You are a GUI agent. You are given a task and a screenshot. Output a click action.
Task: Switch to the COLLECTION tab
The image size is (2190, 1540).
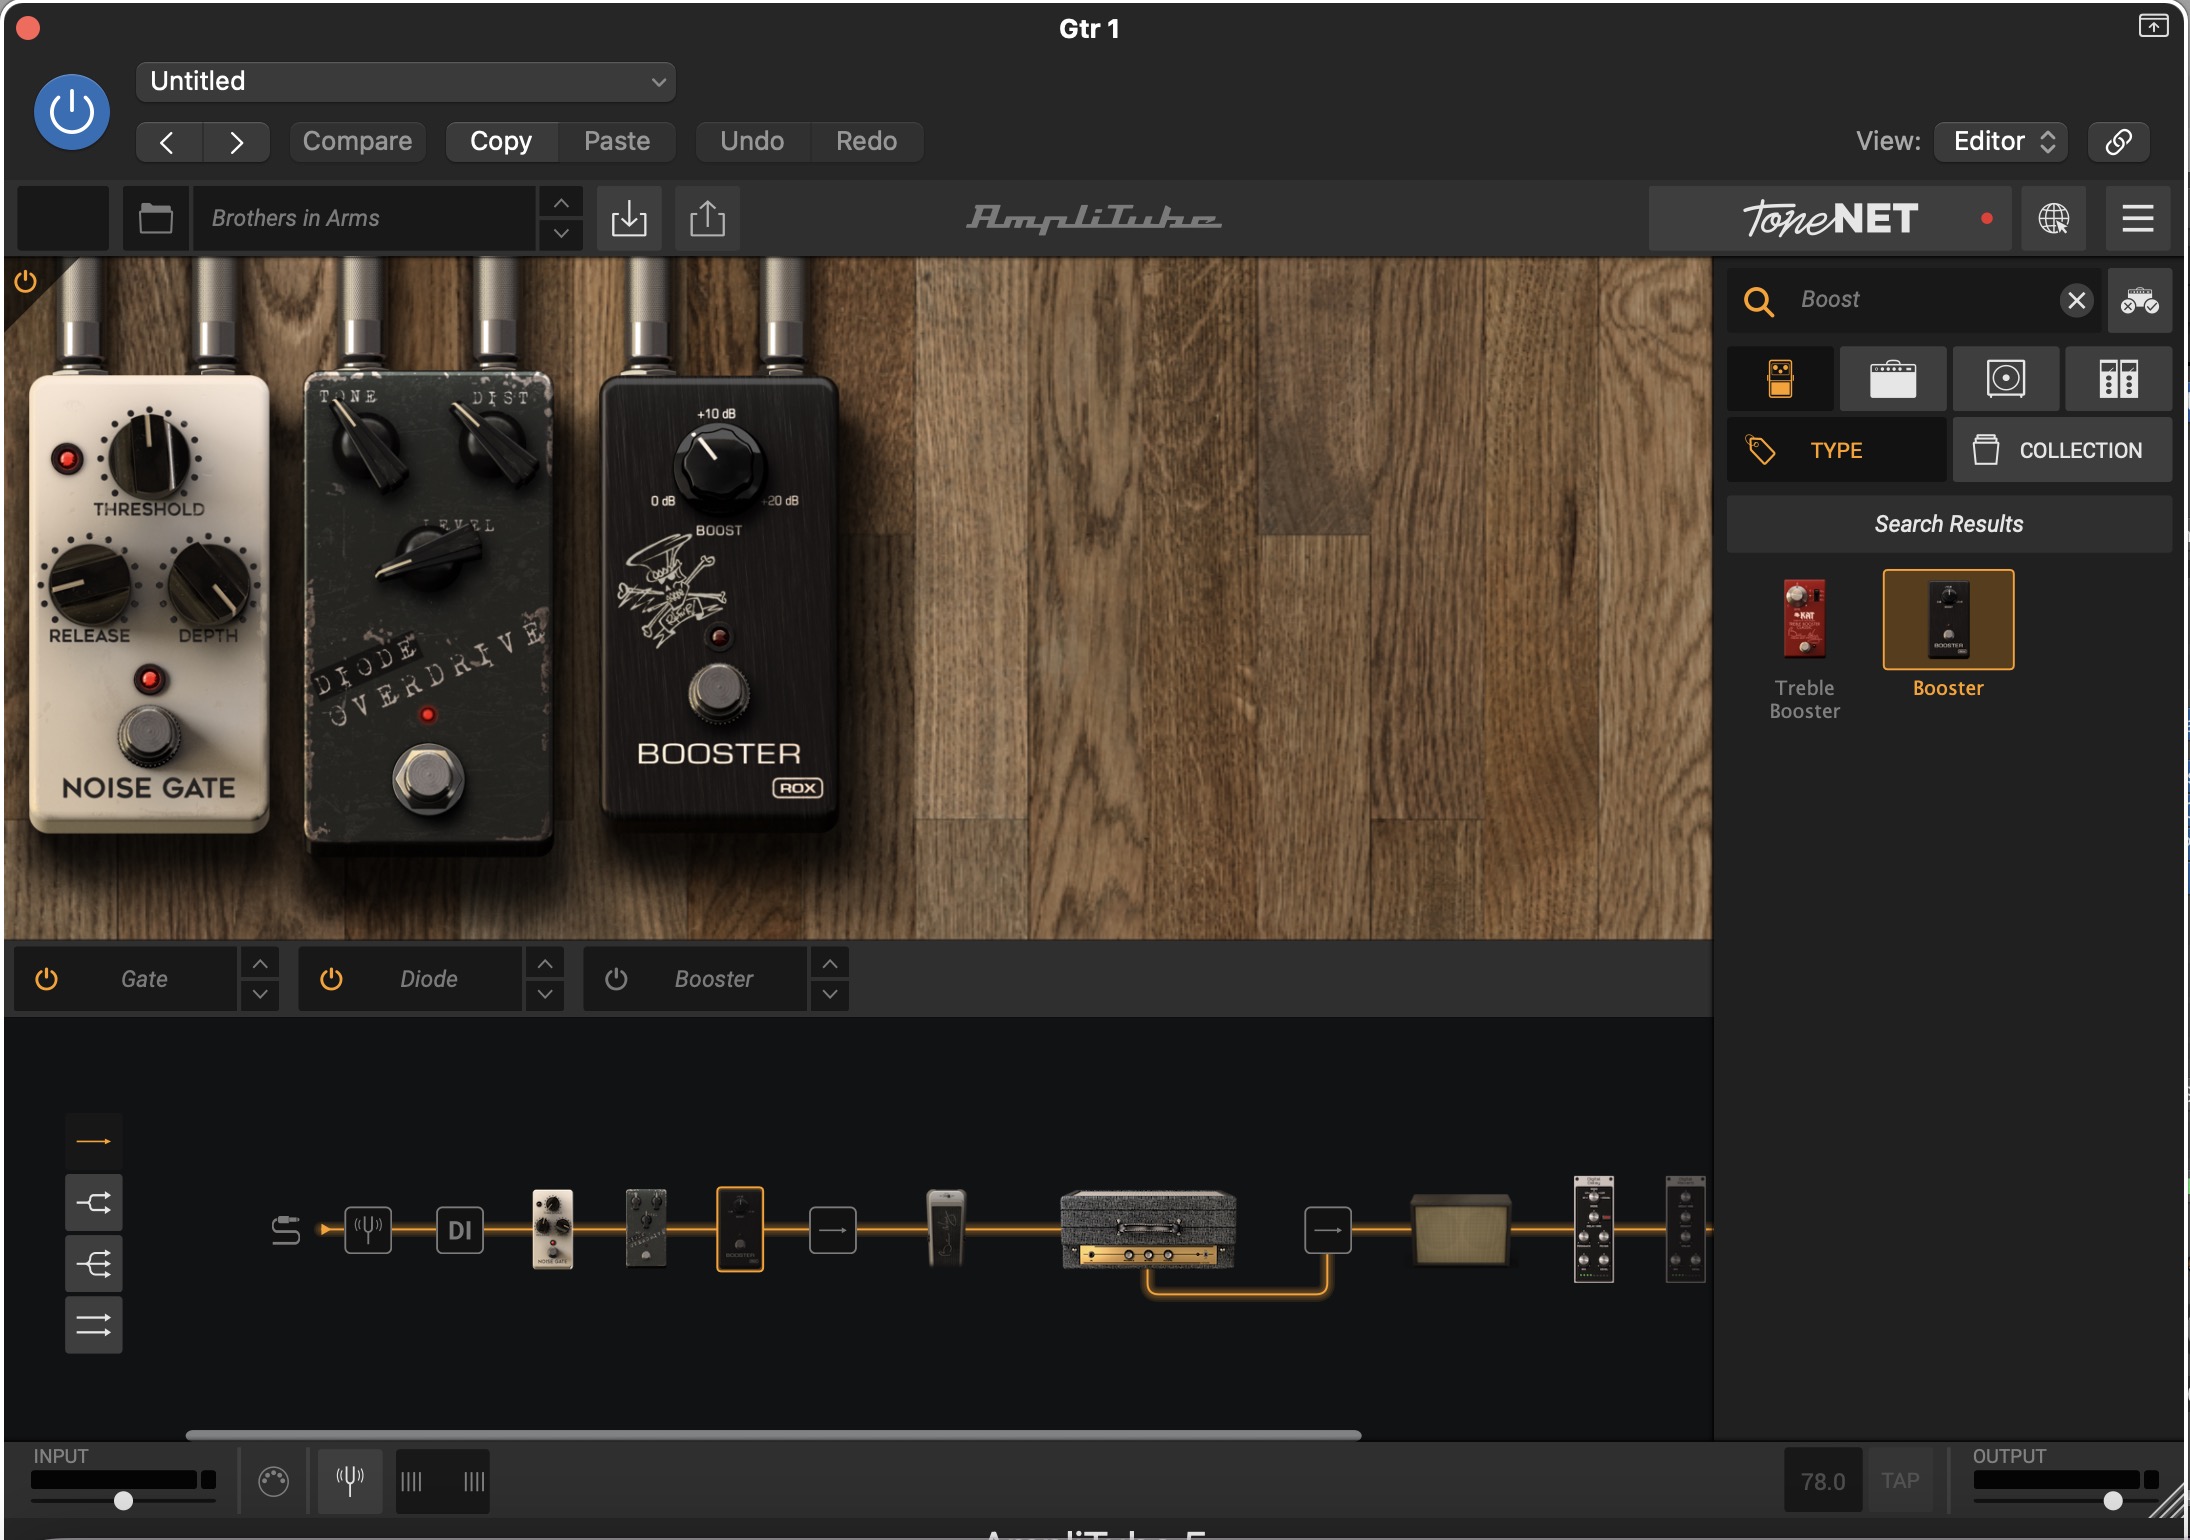2062,450
